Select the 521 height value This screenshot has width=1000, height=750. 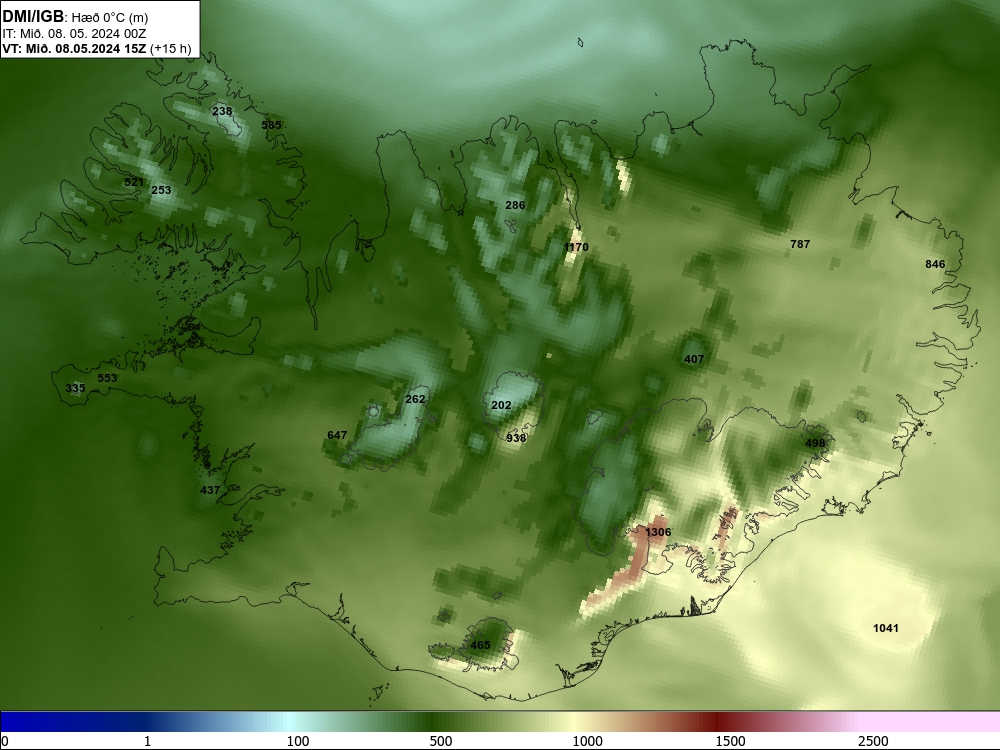click(134, 182)
